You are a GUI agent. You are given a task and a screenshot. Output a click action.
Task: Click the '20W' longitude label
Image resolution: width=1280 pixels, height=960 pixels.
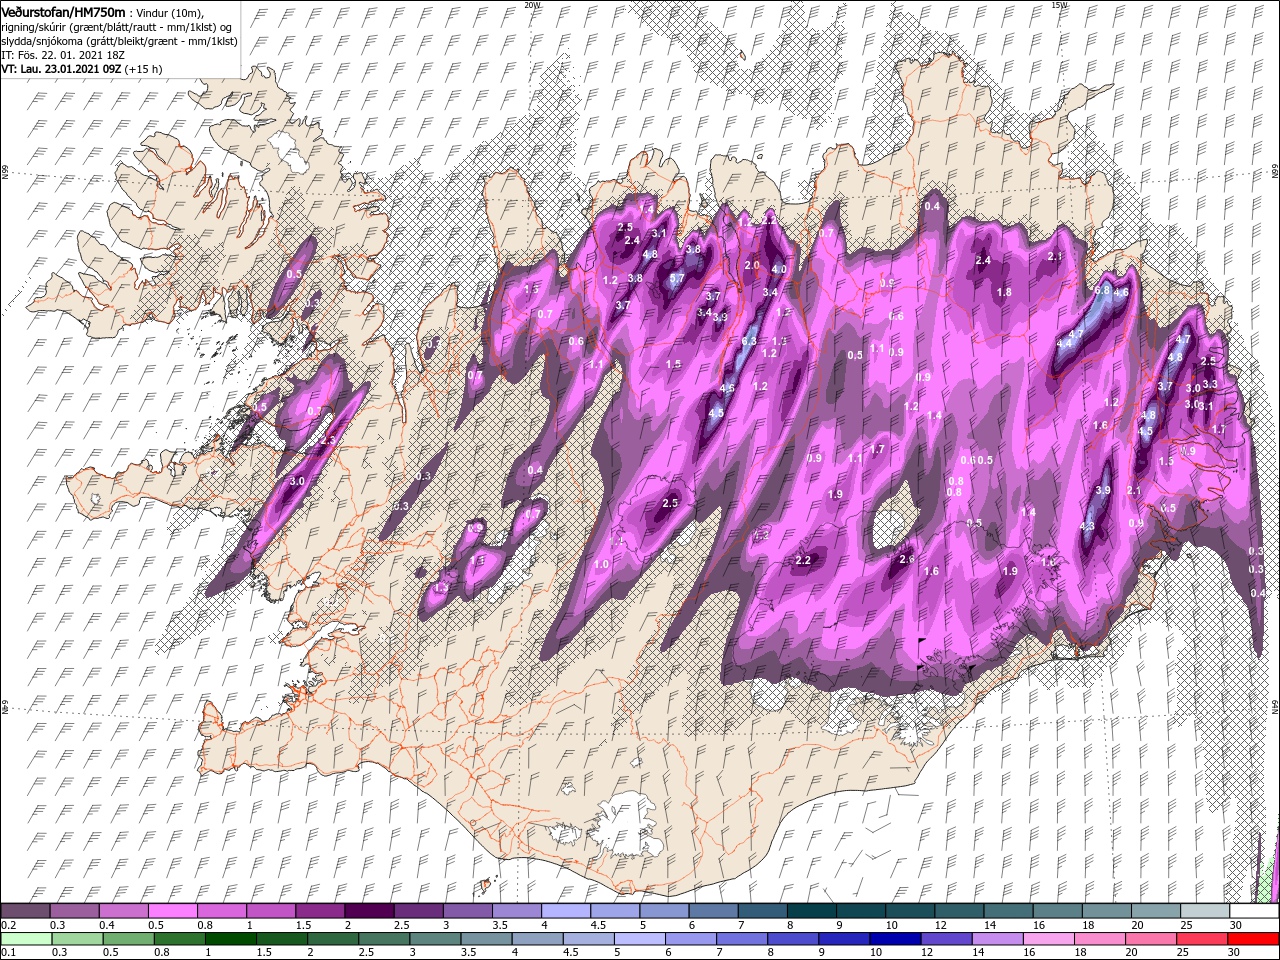532,5
